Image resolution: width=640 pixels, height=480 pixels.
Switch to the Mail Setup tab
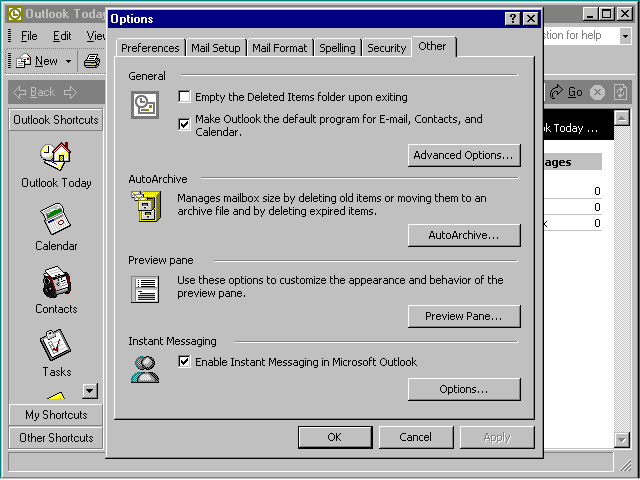216,48
